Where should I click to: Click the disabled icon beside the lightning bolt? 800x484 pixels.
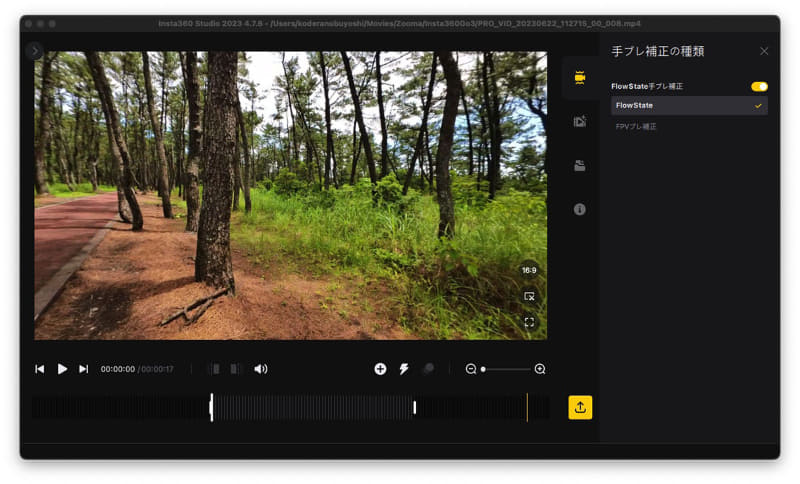tap(428, 369)
